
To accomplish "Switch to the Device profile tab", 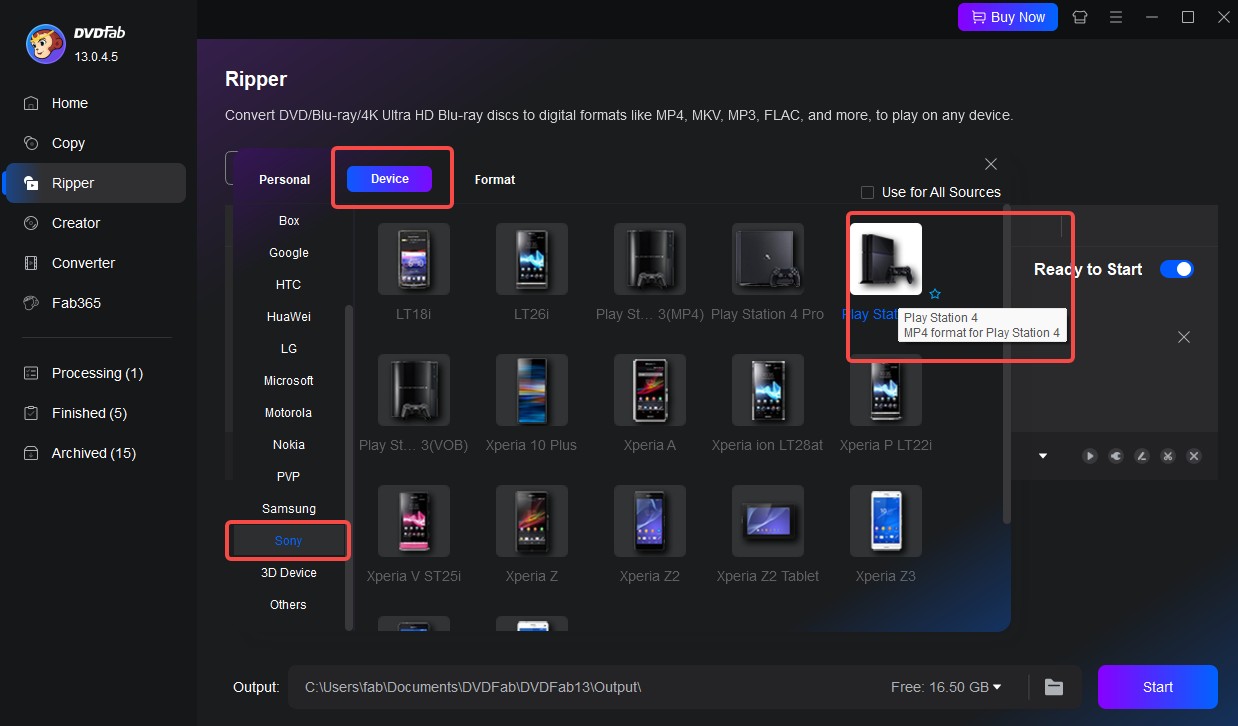I will 390,179.
